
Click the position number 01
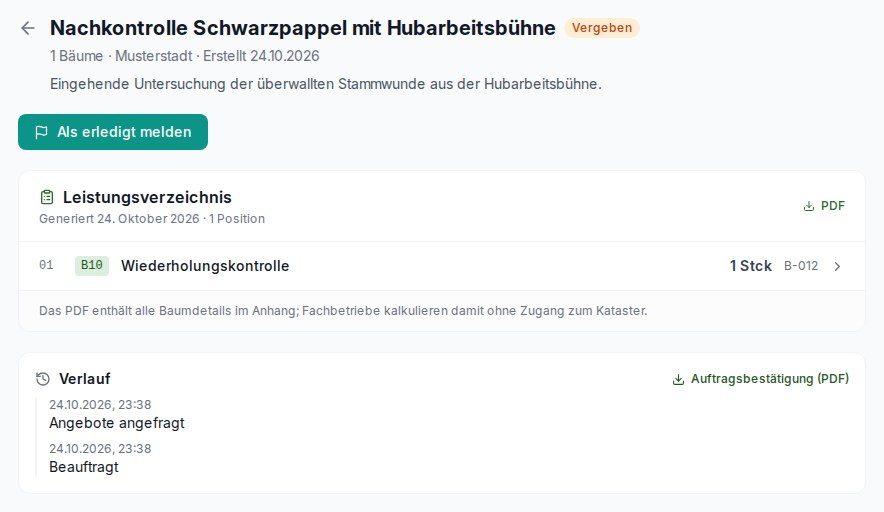point(46,265)
